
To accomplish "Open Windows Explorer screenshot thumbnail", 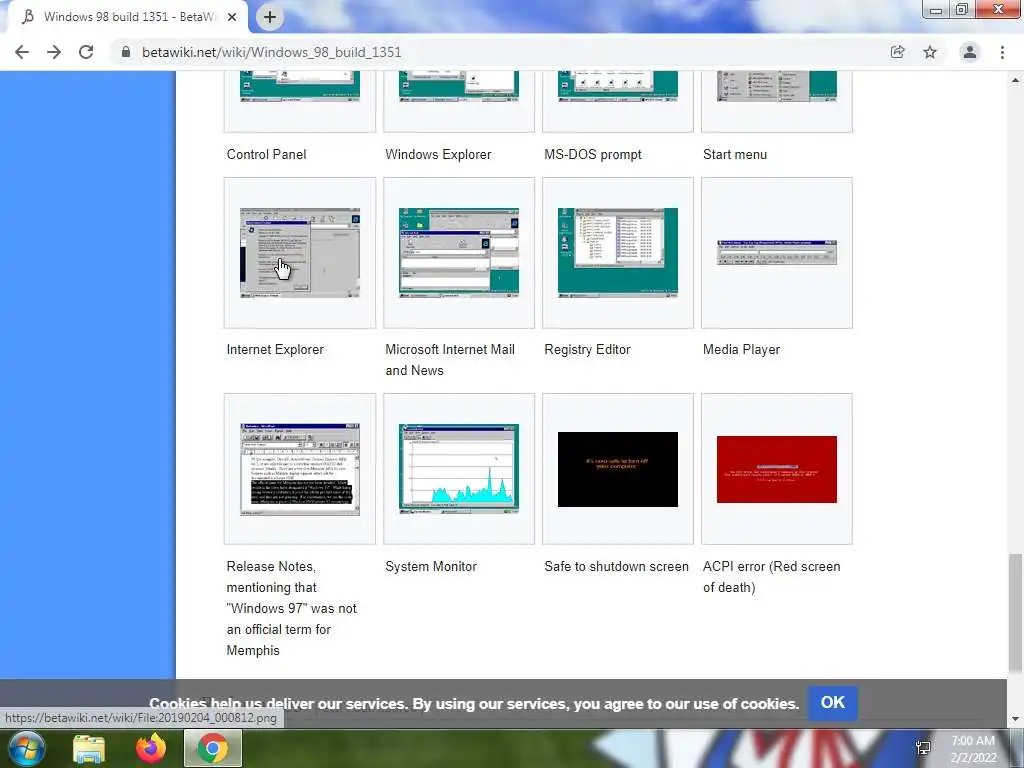I will (459, 86).
